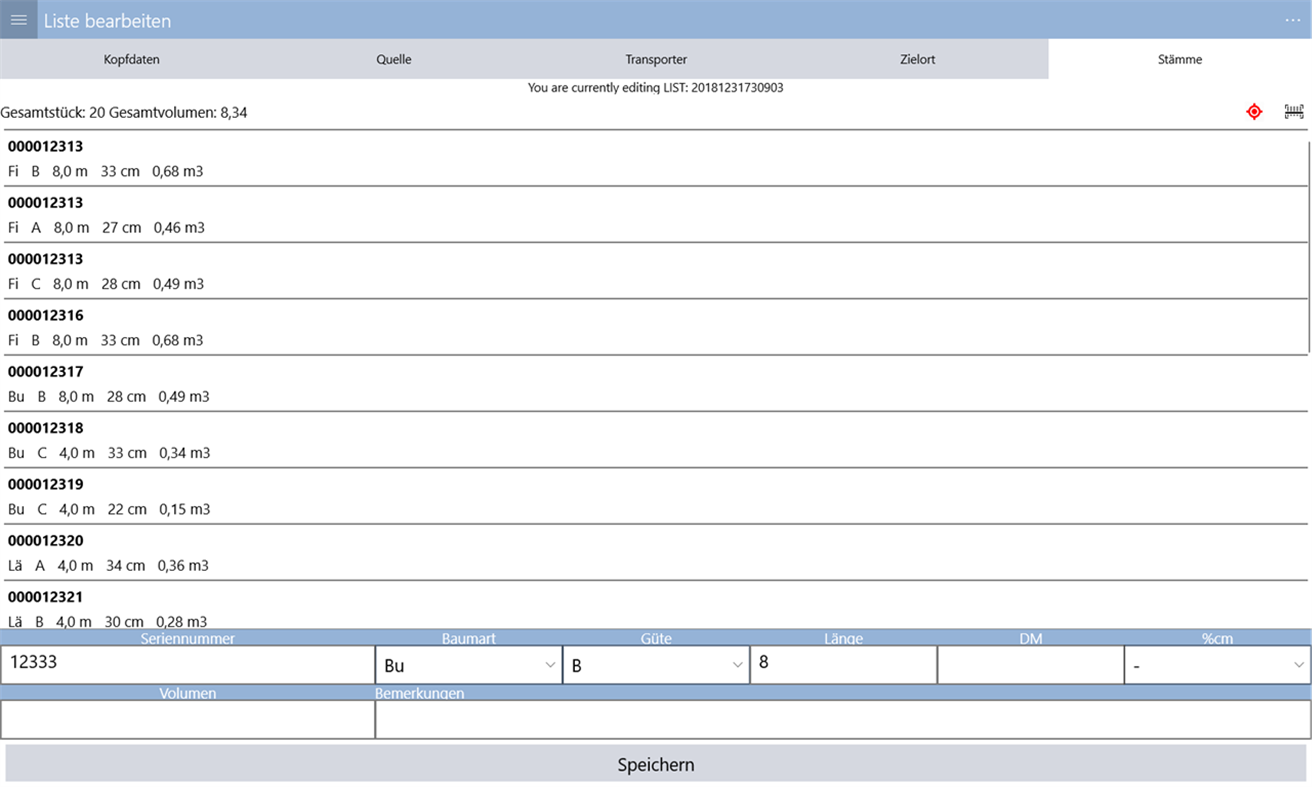The image size is (1312, 787).
Task: Select the Stämme tab
Action: coord(1180,59)
